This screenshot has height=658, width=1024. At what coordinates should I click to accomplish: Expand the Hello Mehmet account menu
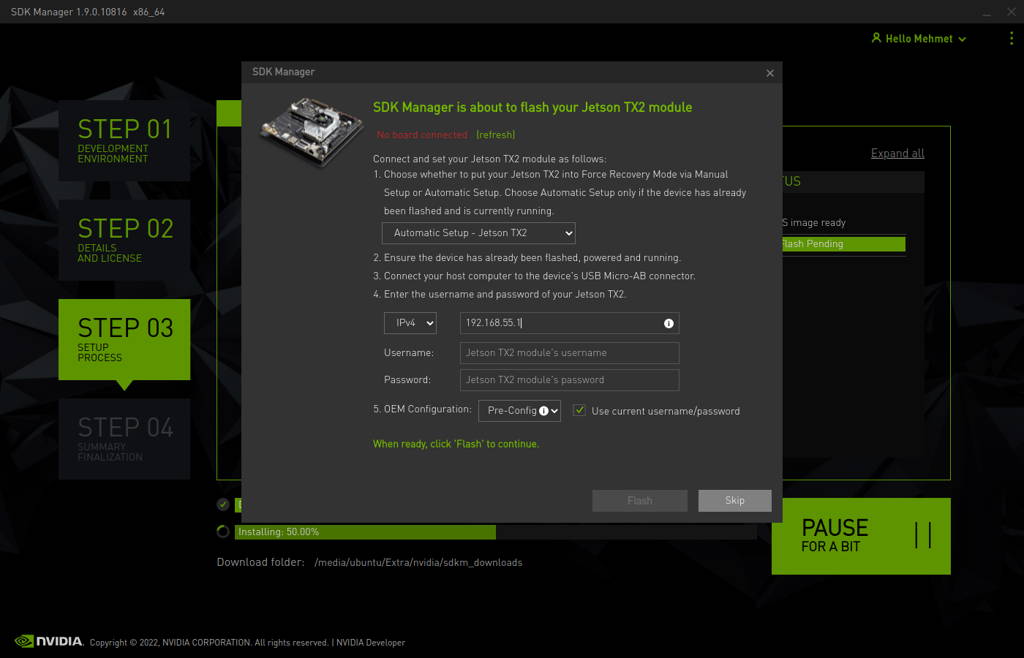pos(919,39)
